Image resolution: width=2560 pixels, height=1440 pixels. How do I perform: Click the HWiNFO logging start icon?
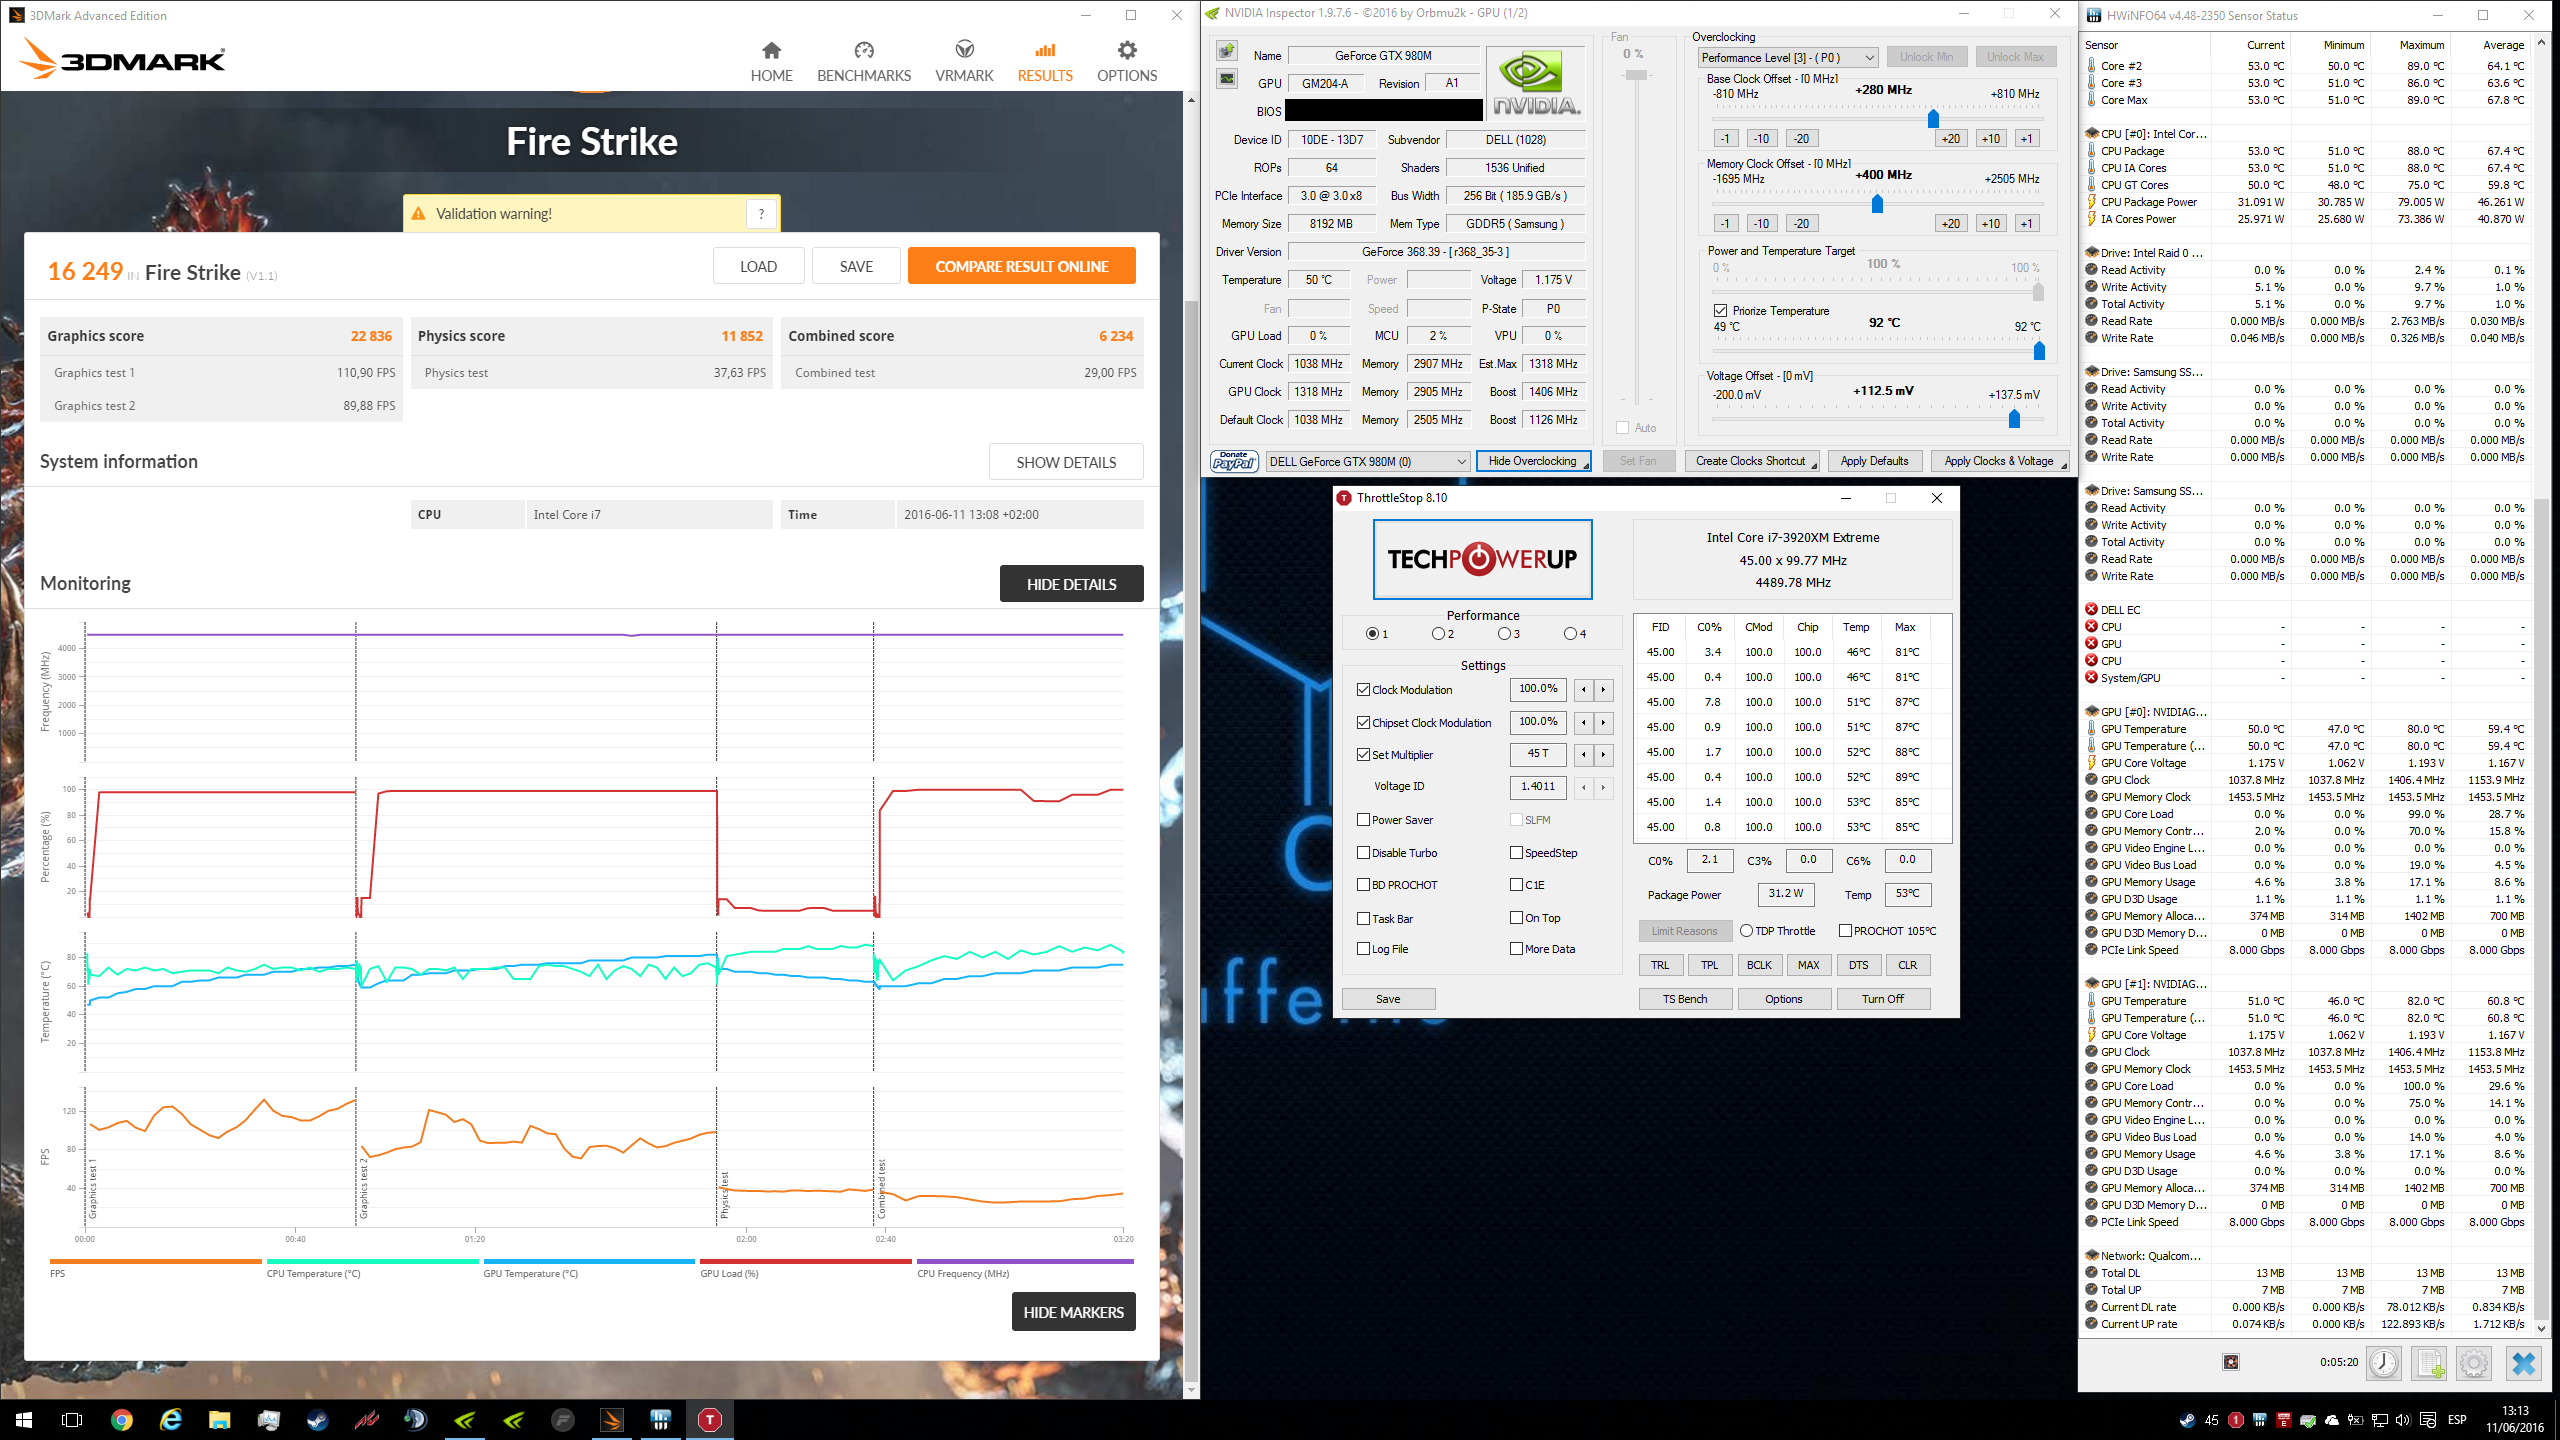click(2429, 1363)
